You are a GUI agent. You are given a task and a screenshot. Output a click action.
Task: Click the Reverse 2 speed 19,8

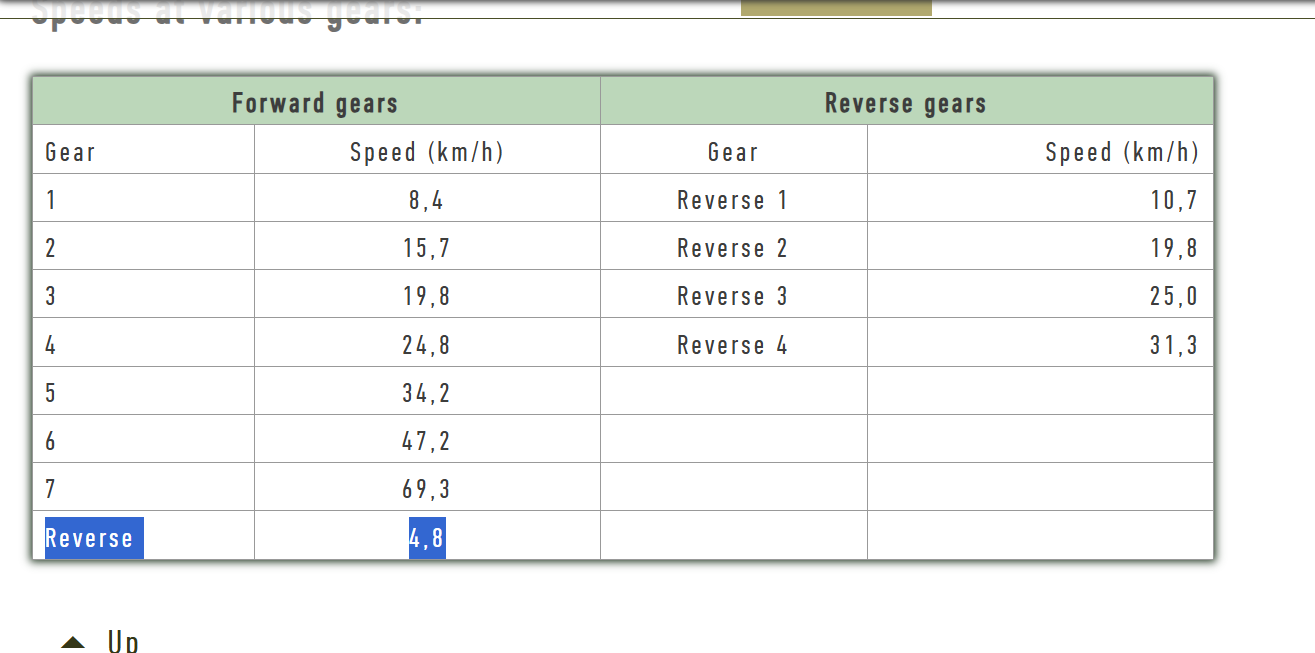point(1040,247)
